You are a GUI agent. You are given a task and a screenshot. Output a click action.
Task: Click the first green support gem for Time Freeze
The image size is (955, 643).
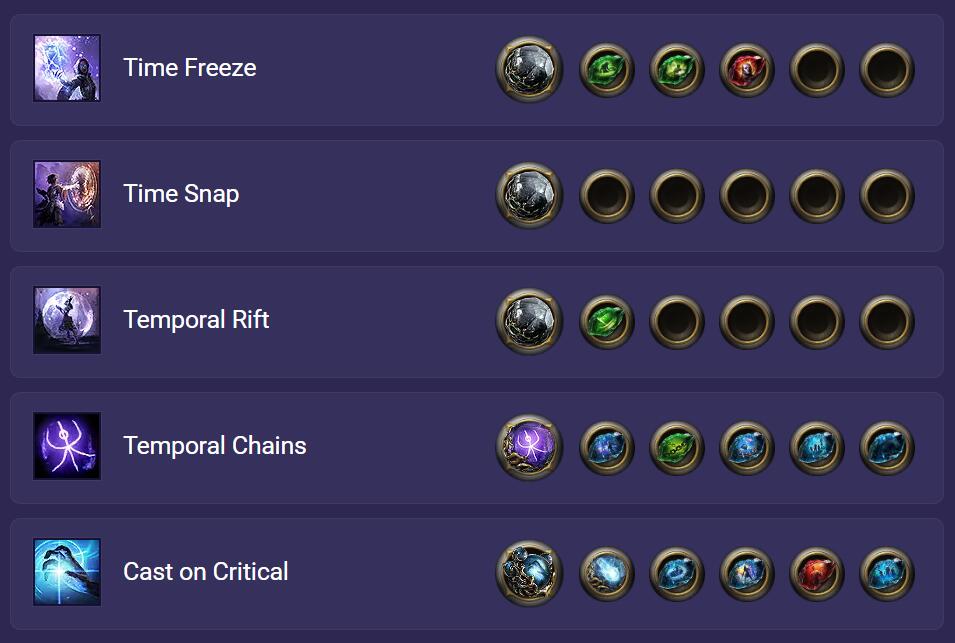[x=607, y=69]
